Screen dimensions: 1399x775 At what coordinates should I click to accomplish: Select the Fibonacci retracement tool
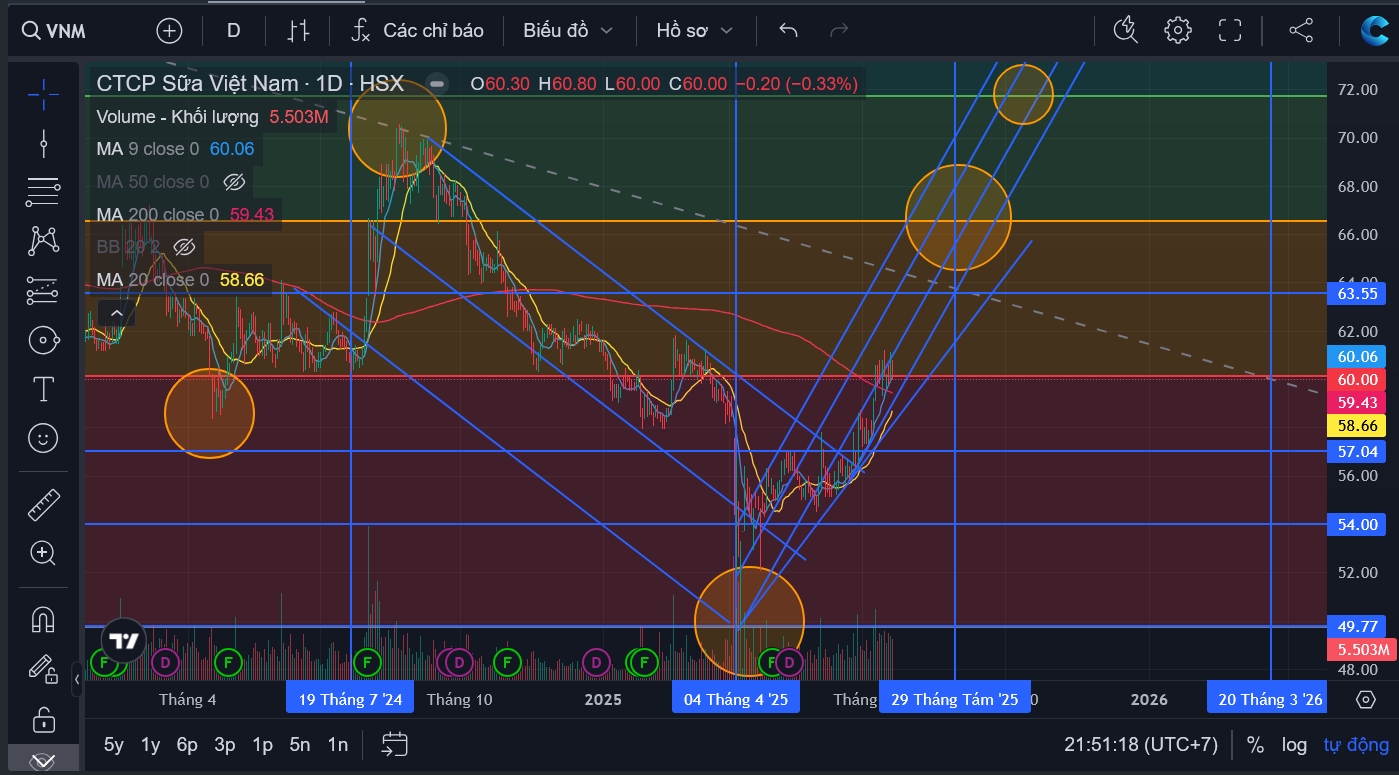(43, 191)
